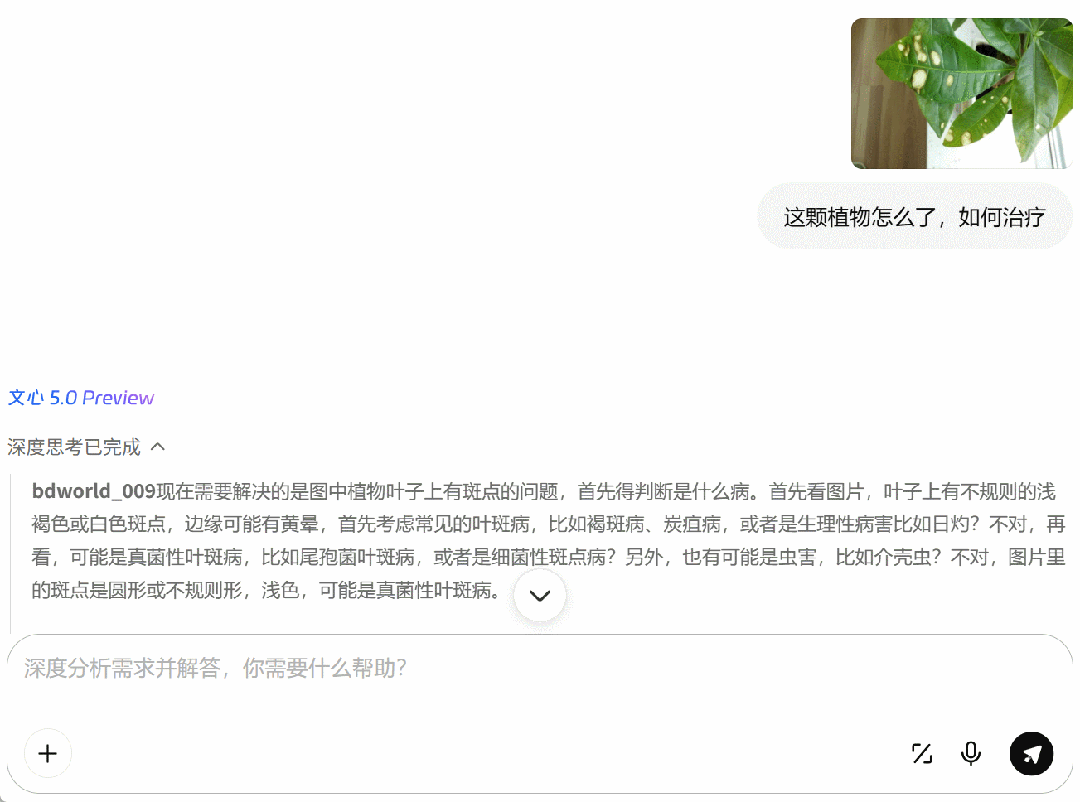Collapse the deep thinking section via chevron
Image resolution: width=1080 pixels, height=802 pixels.
point(158,446)
